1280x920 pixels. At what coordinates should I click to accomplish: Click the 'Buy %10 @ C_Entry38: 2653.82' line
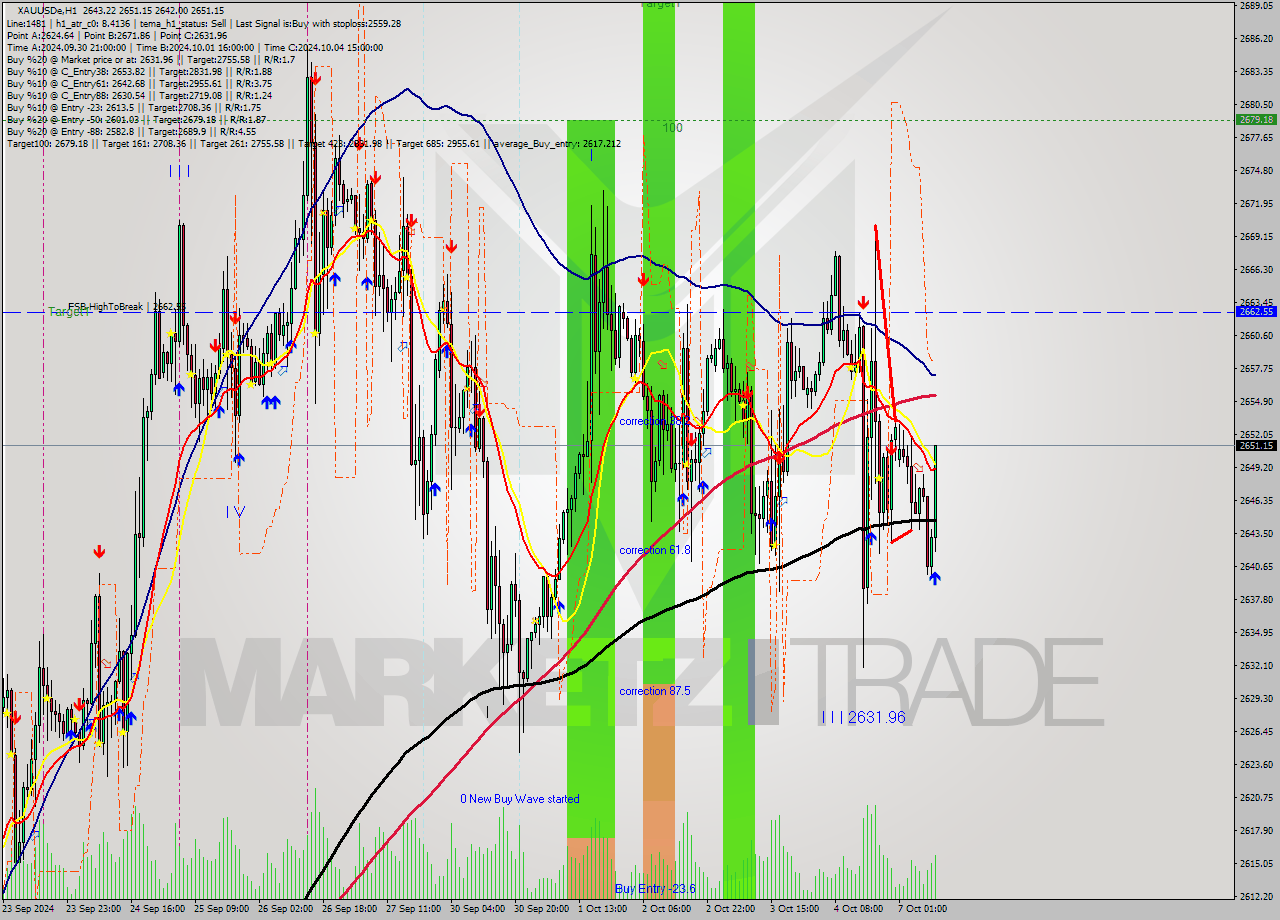pos(139,72)
